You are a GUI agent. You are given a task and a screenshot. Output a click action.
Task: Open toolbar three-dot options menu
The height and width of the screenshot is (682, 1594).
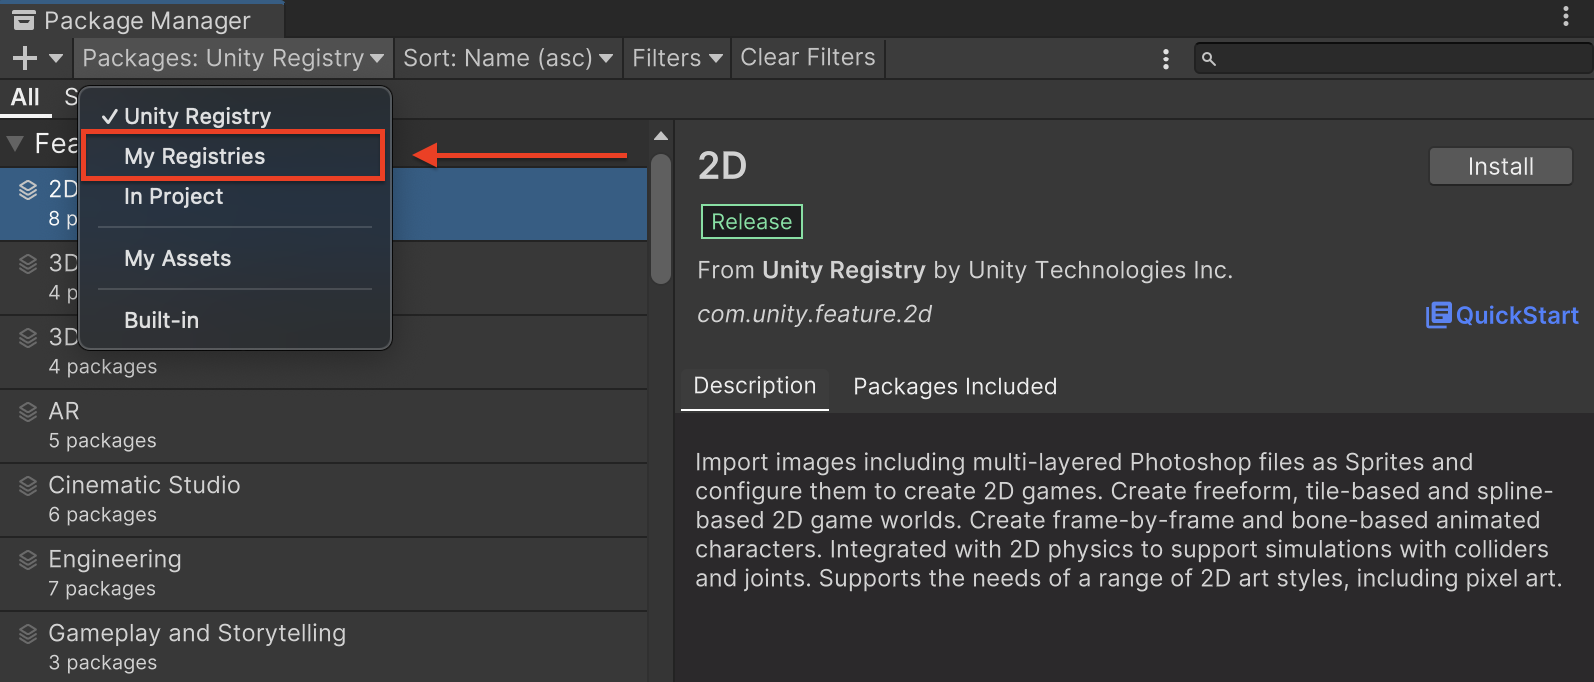point(1165,60)
